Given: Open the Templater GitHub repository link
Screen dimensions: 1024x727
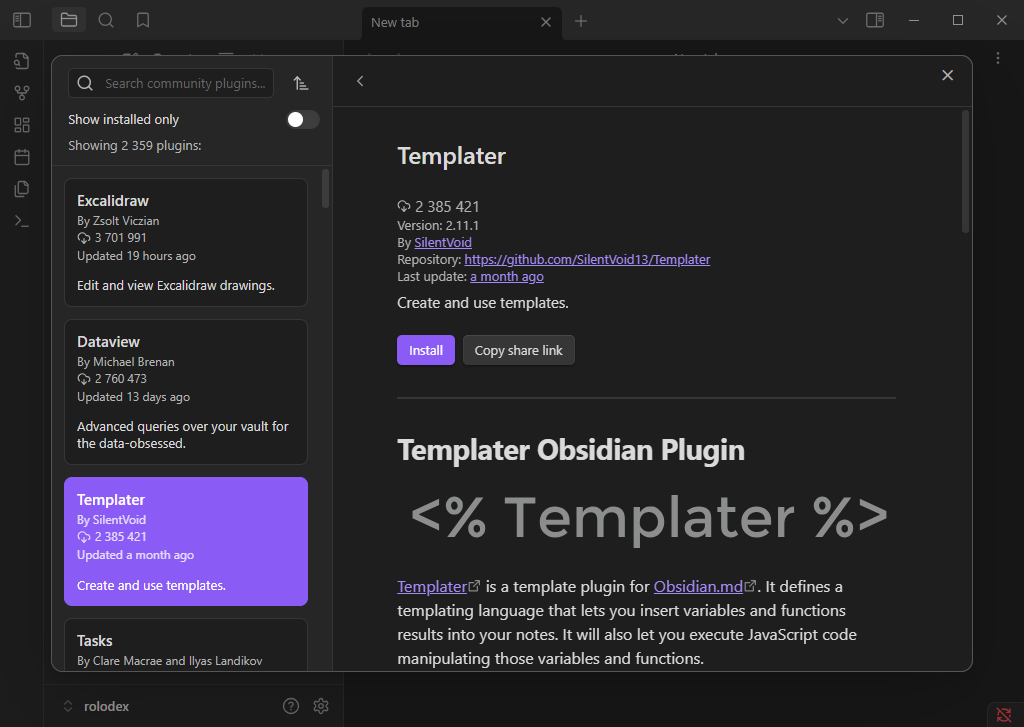Looking at the screenshot, I should tap(587, 259).
